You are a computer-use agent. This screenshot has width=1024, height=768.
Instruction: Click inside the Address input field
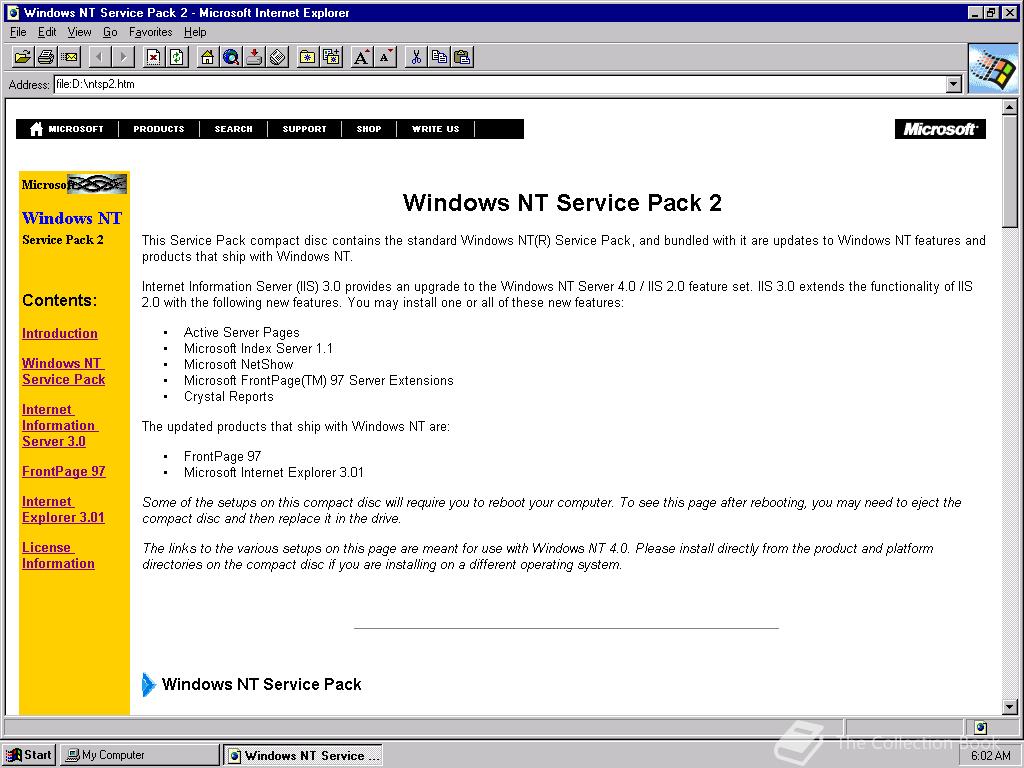click(x=500, y=84)
